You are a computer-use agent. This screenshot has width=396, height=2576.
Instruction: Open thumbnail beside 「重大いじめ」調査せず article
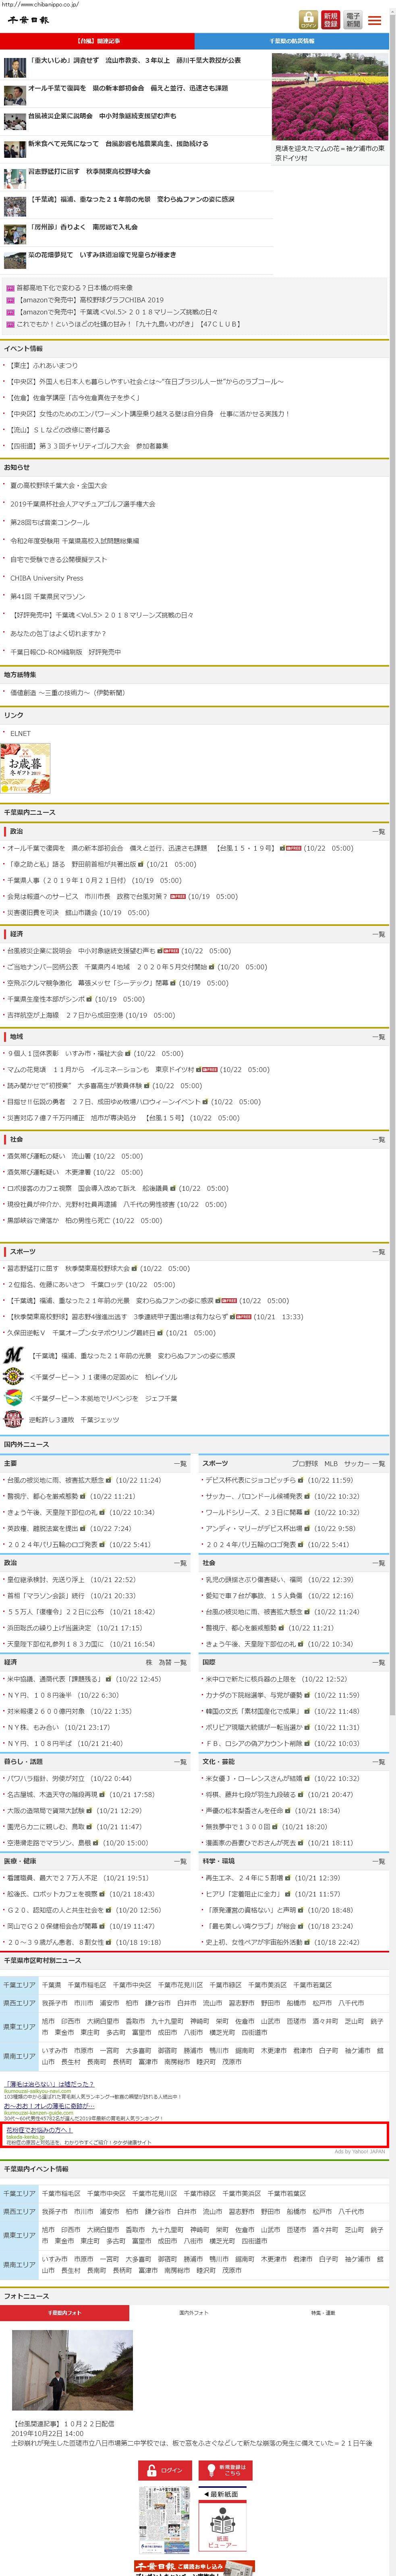(x=15, y=69)
